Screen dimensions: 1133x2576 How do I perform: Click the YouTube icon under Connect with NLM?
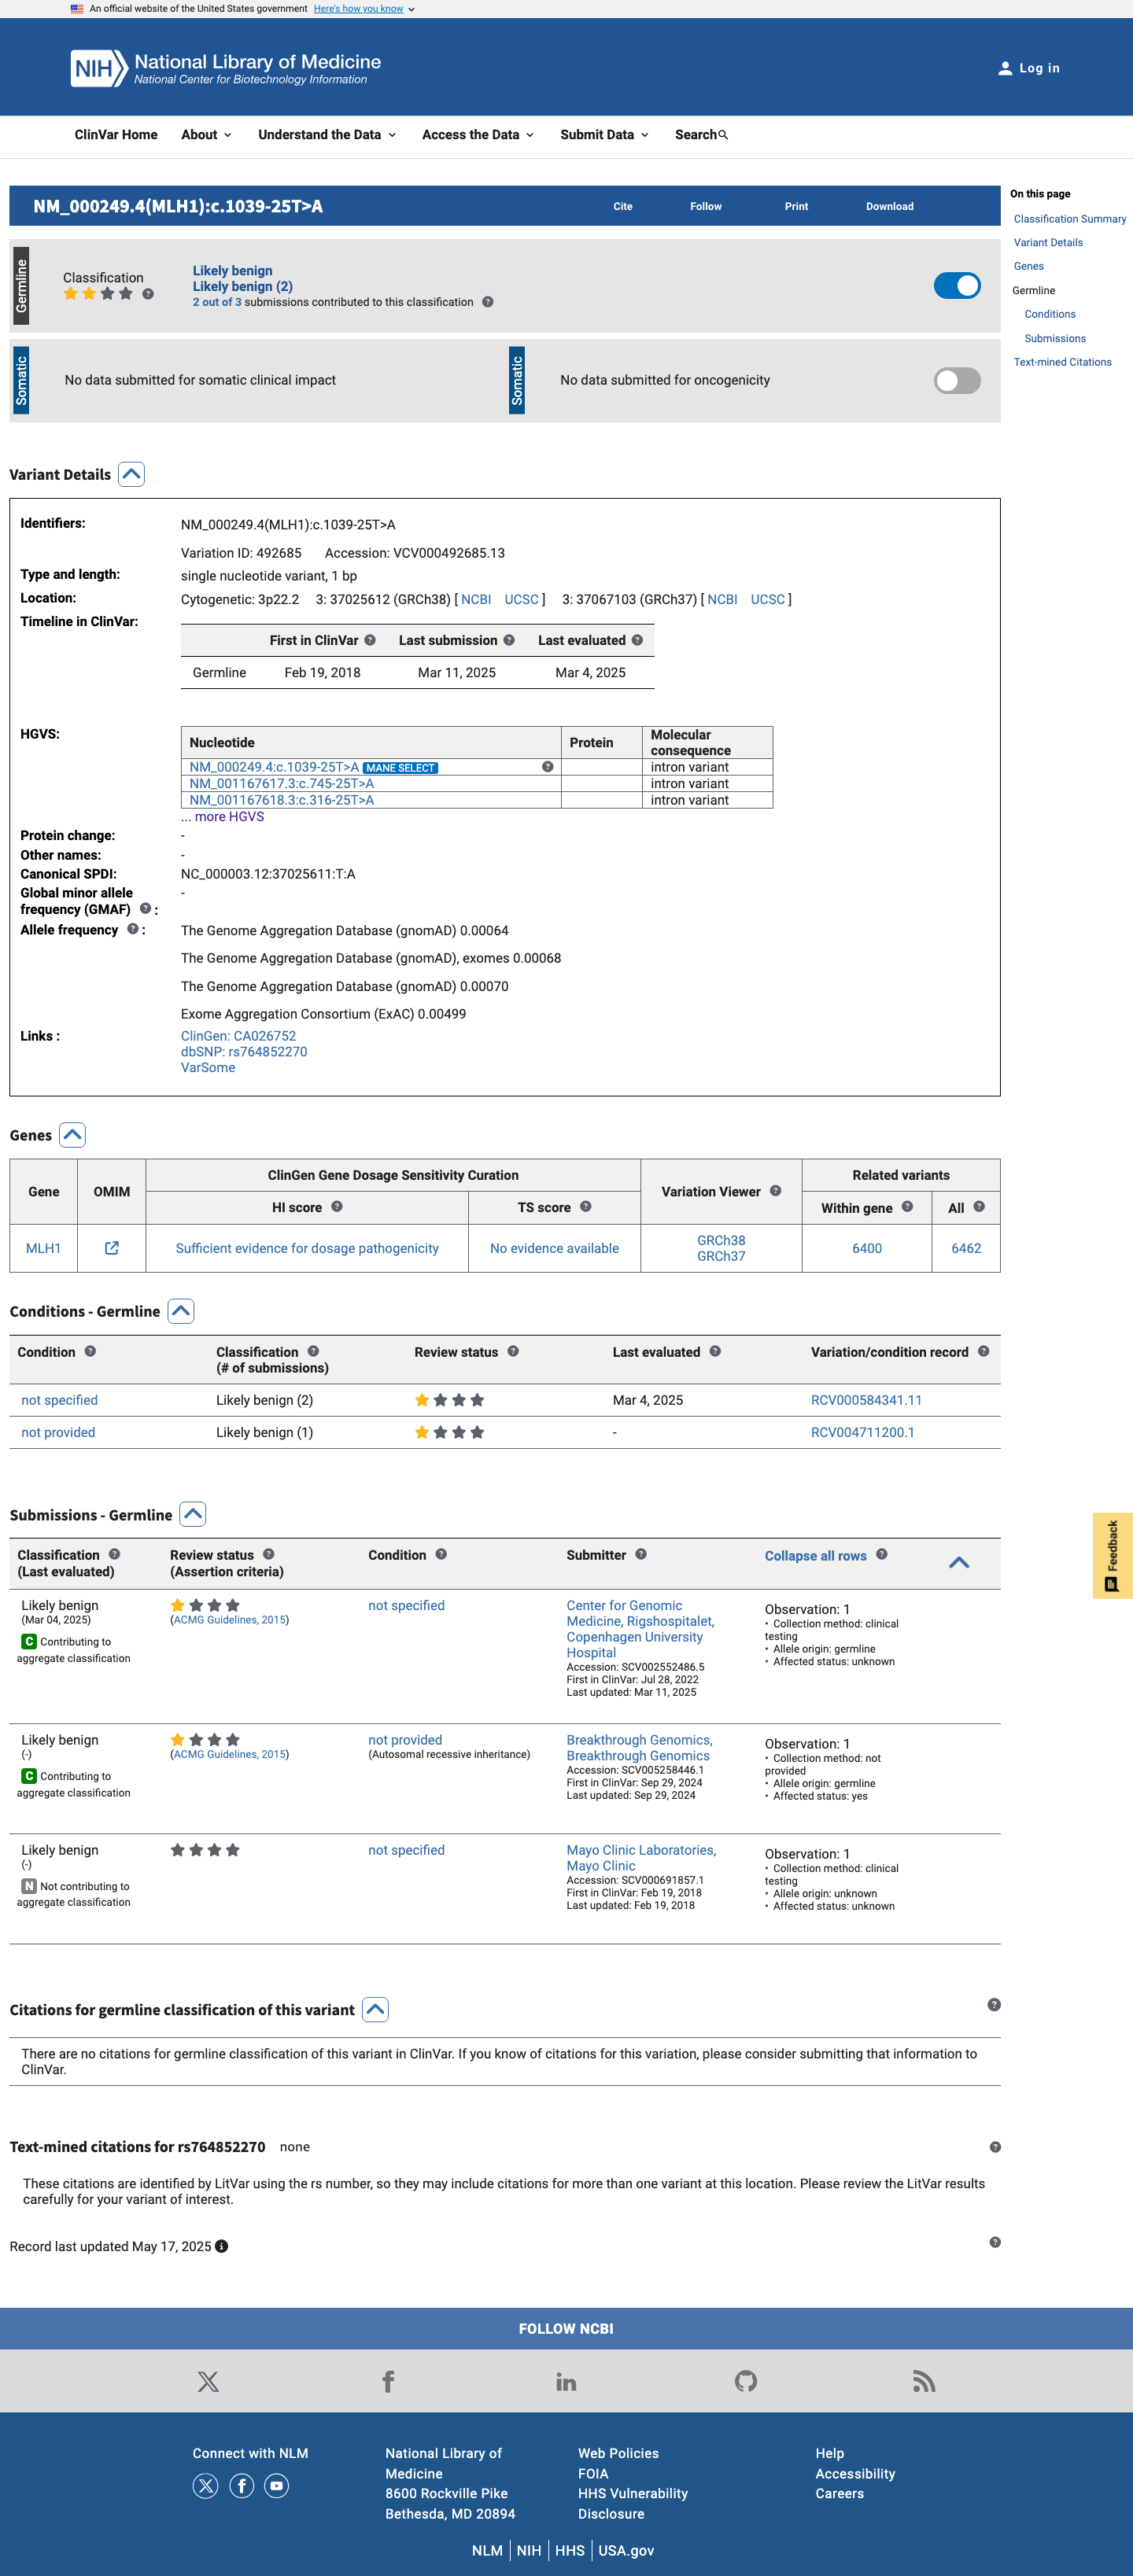click(277, 2486)
